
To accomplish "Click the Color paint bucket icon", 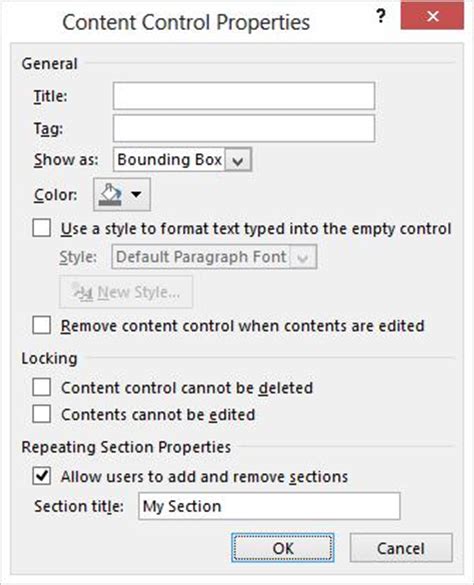I will pos(110,194).
